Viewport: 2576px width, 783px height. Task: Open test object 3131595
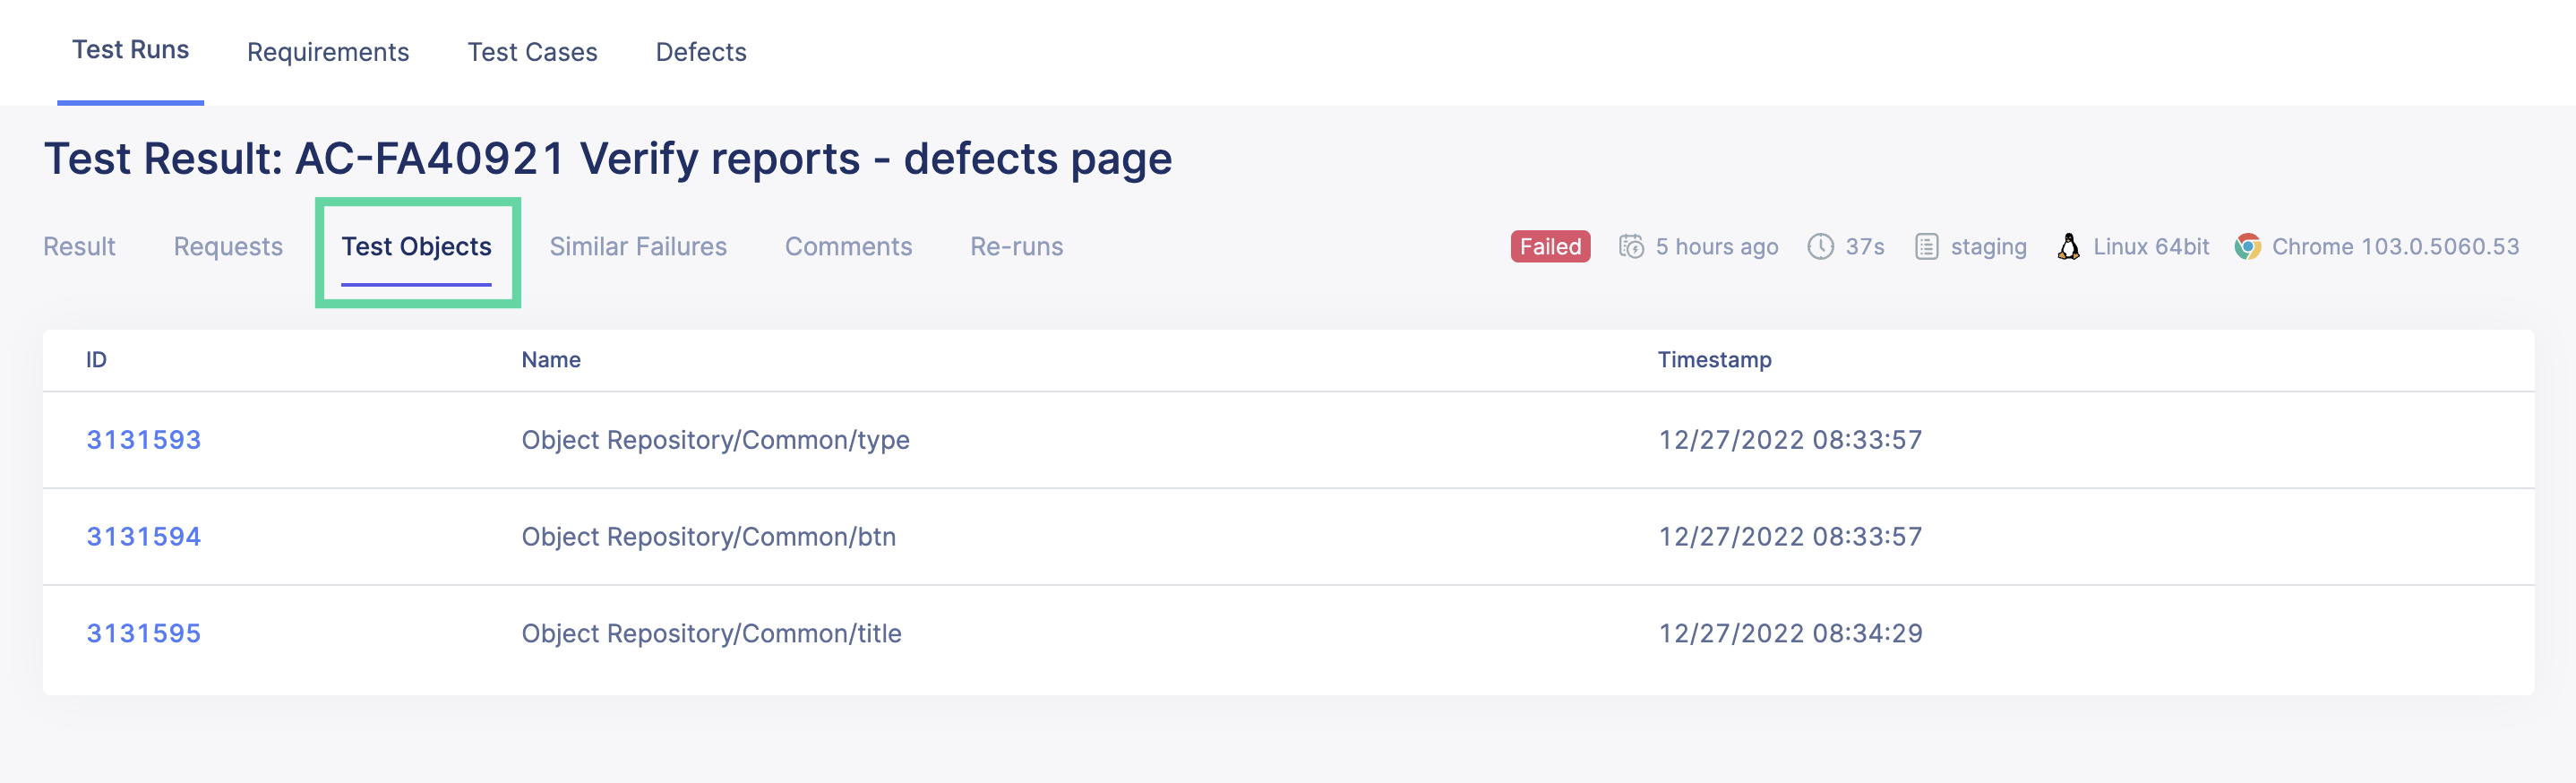[144, 633]
